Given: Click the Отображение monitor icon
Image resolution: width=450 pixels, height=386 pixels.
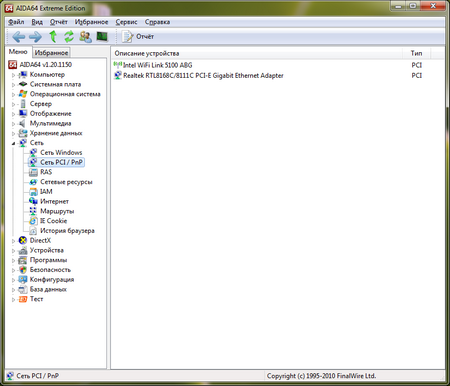Looking at the screenshot, I should tap(23, 113).
